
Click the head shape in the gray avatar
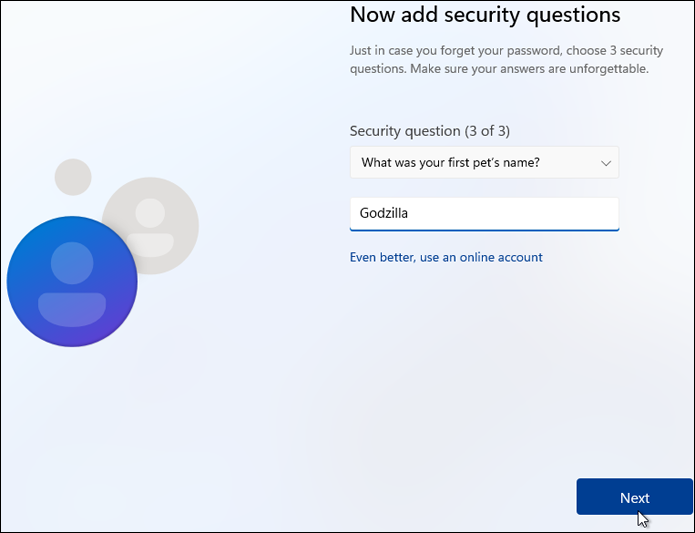click(150, 211)
